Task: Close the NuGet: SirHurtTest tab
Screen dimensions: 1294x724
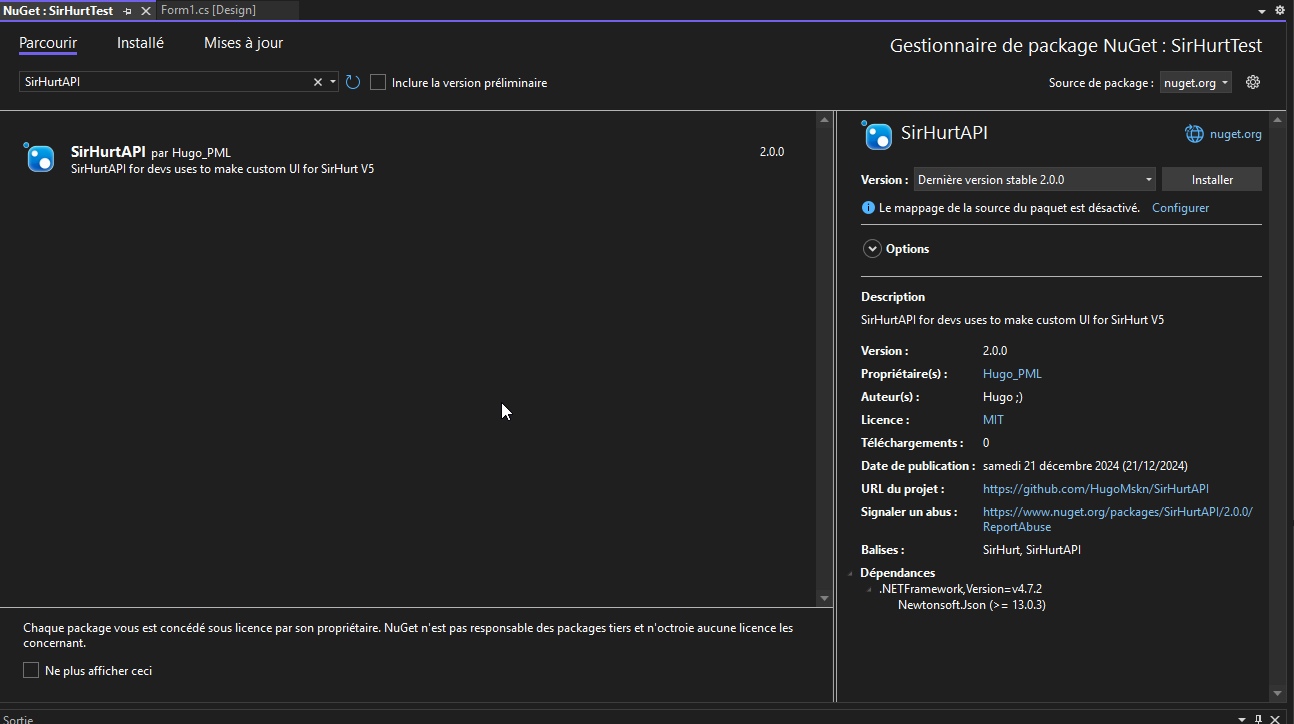Action: click(145, 10)
